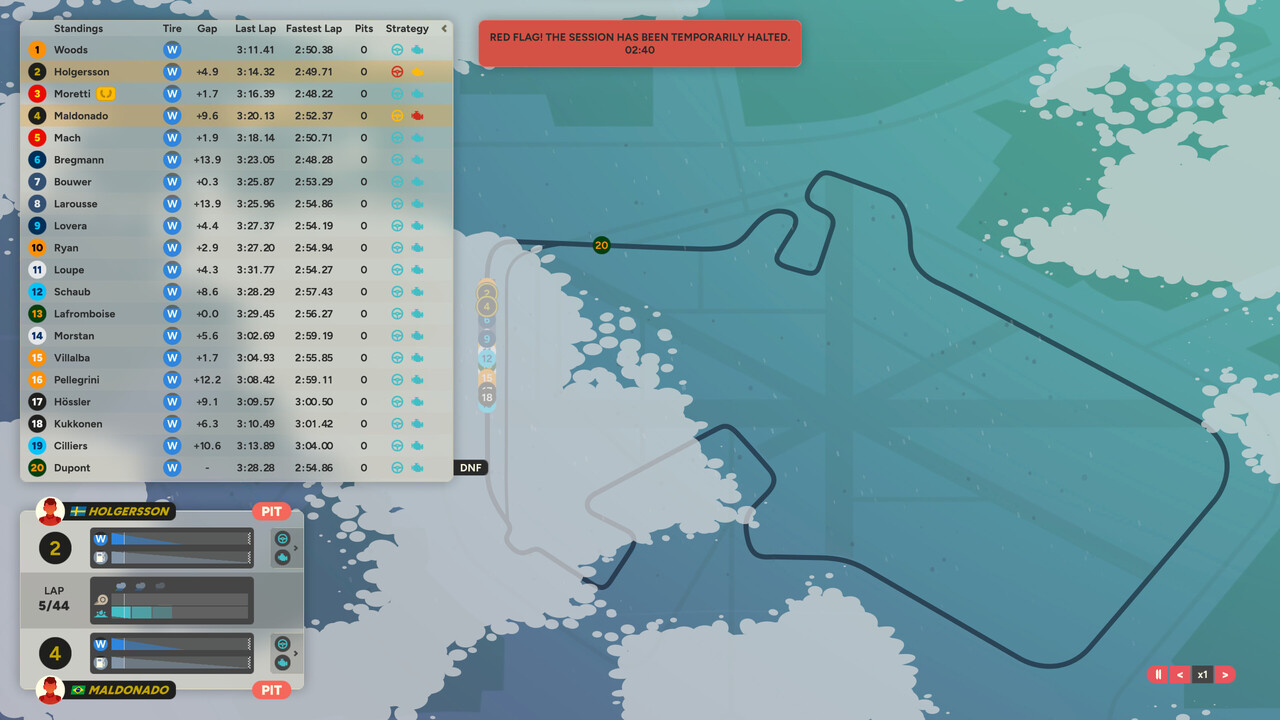Pause the race simulation
The height and width of the screenshot is (720, 1280).
coord(1158,675)
